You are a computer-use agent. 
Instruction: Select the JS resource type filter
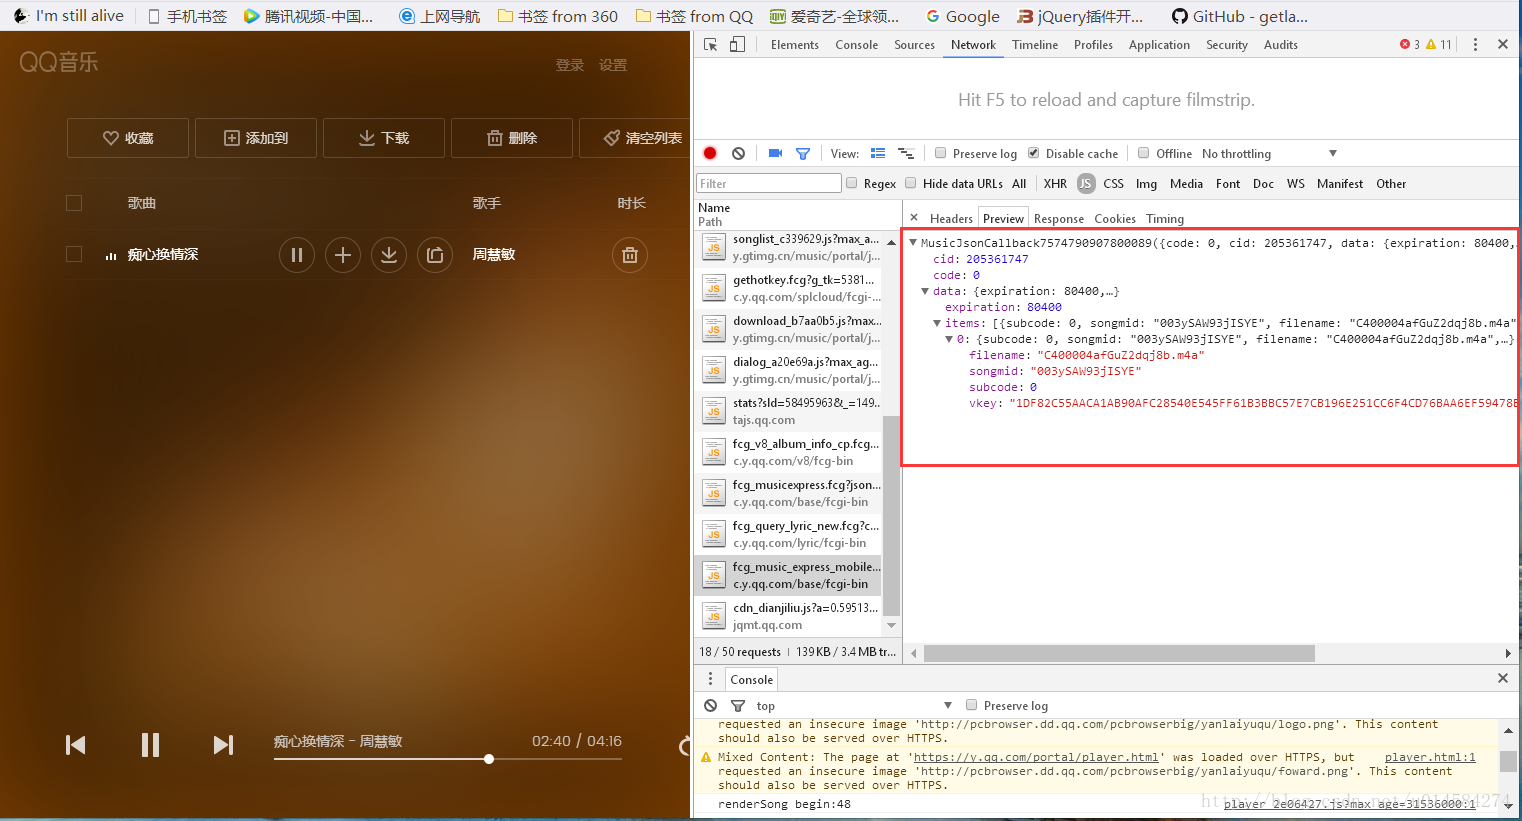pos(1085,183)
